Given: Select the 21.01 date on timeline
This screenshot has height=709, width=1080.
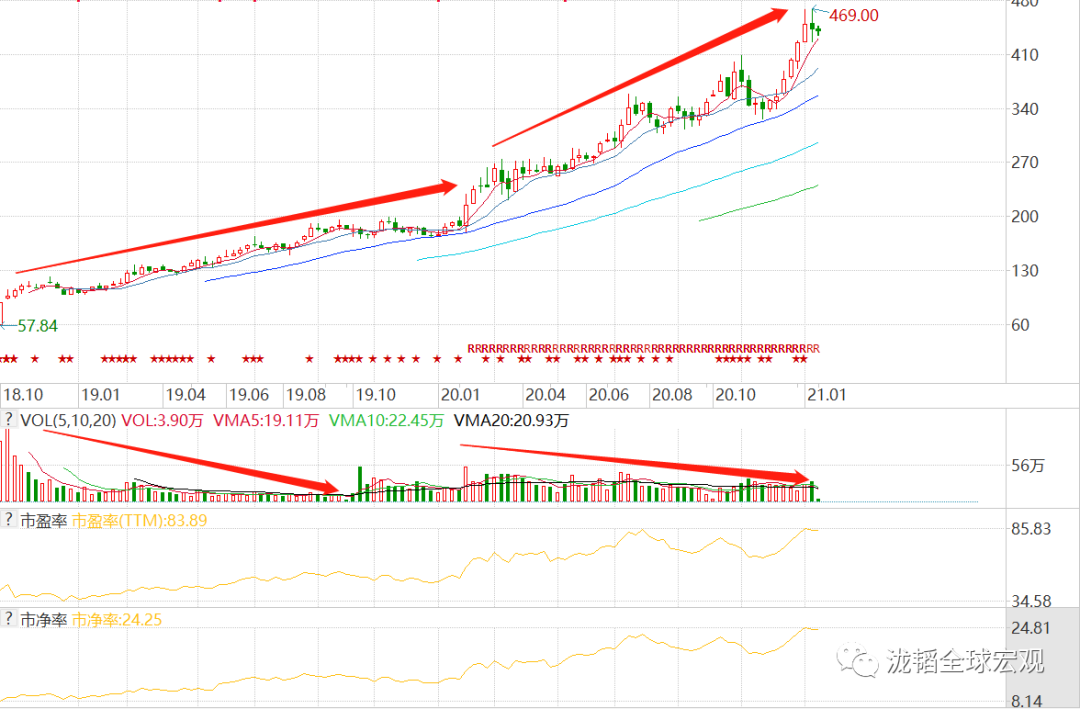Looking at the screenshot, I should [827, 395].
